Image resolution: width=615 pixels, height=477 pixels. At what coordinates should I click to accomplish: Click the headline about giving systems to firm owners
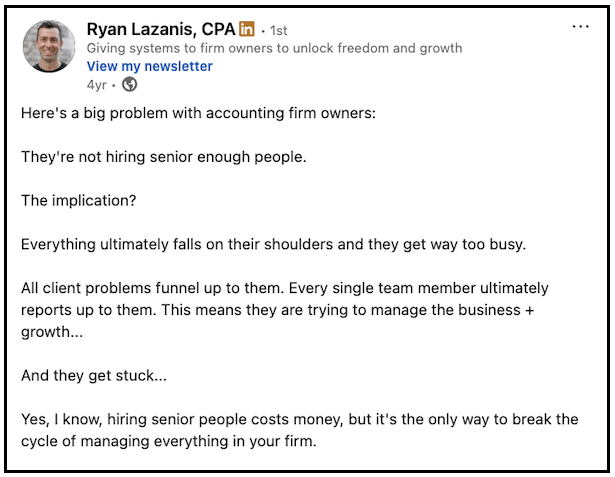[x=274, y=48]
